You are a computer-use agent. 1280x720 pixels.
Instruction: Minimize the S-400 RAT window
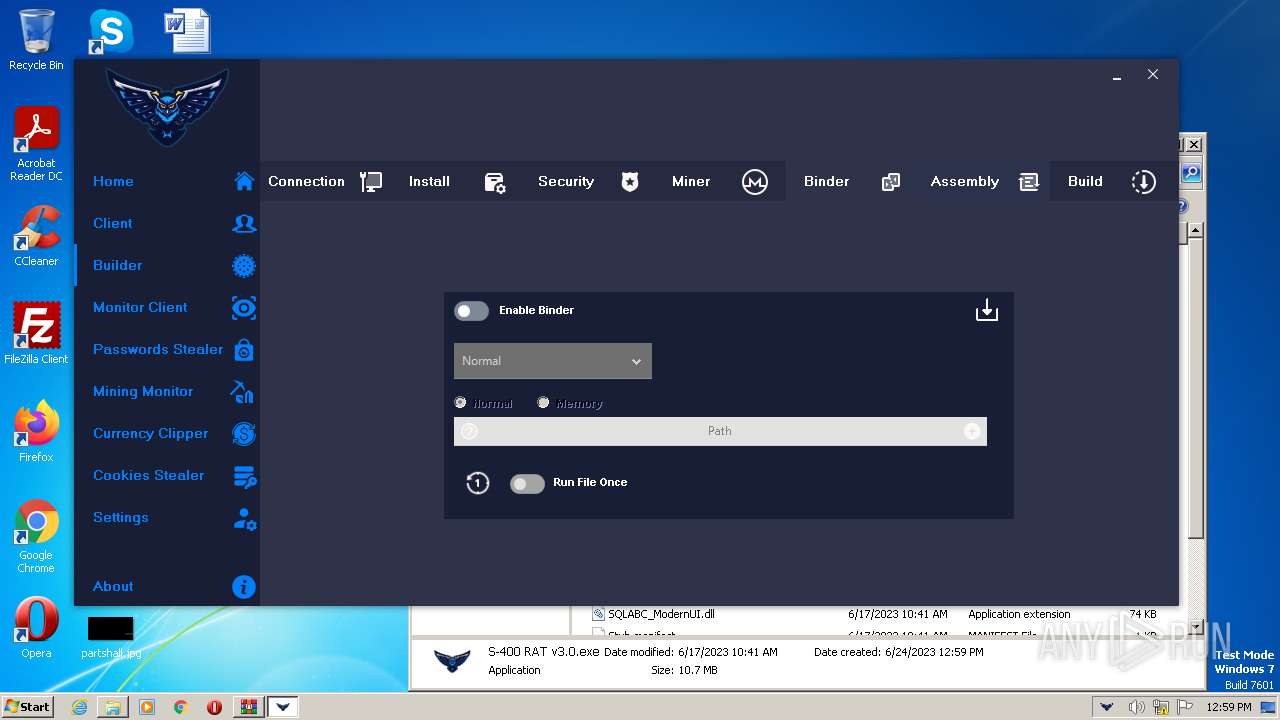click(x=1117, y=76)
